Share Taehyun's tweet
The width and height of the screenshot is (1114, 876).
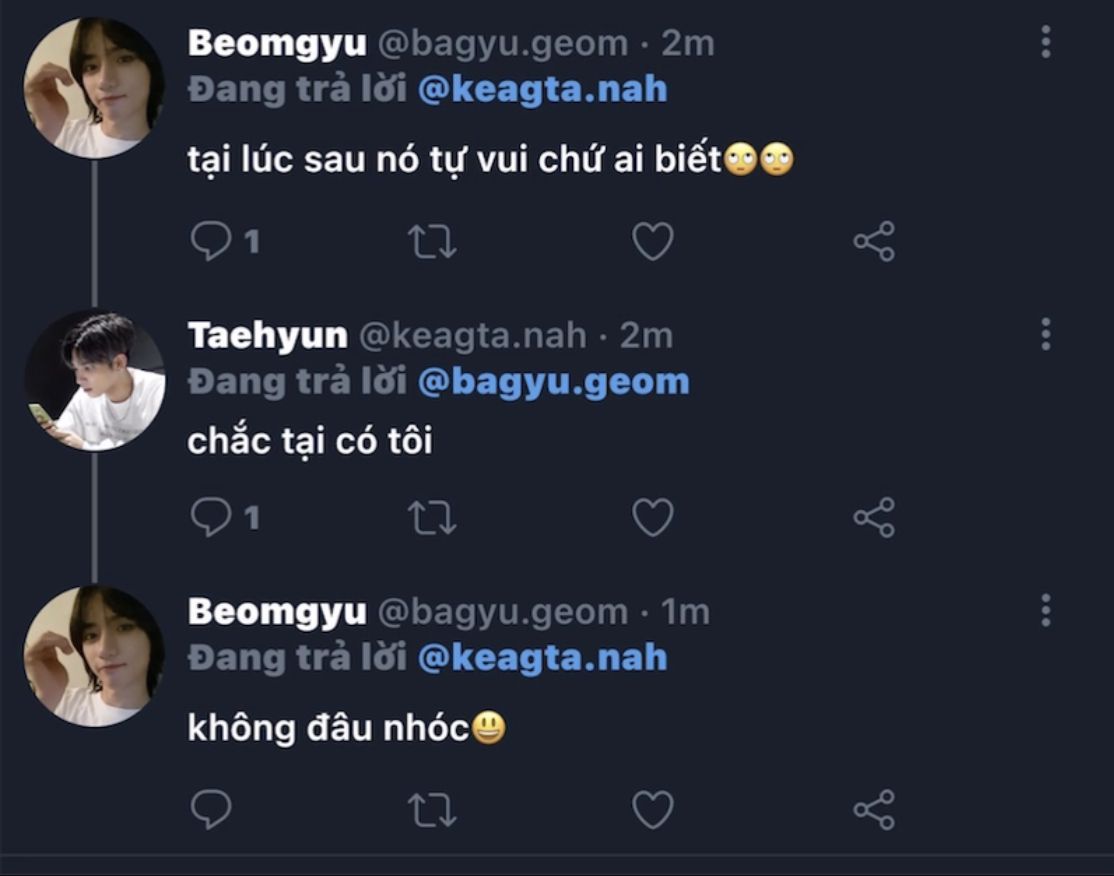pos(873,516)
